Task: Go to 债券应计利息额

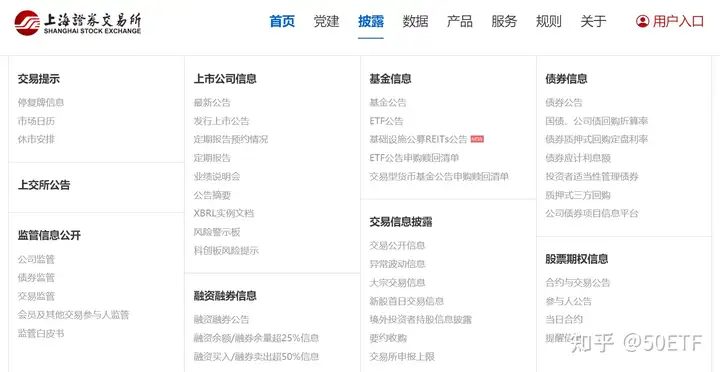Action: 578,158
